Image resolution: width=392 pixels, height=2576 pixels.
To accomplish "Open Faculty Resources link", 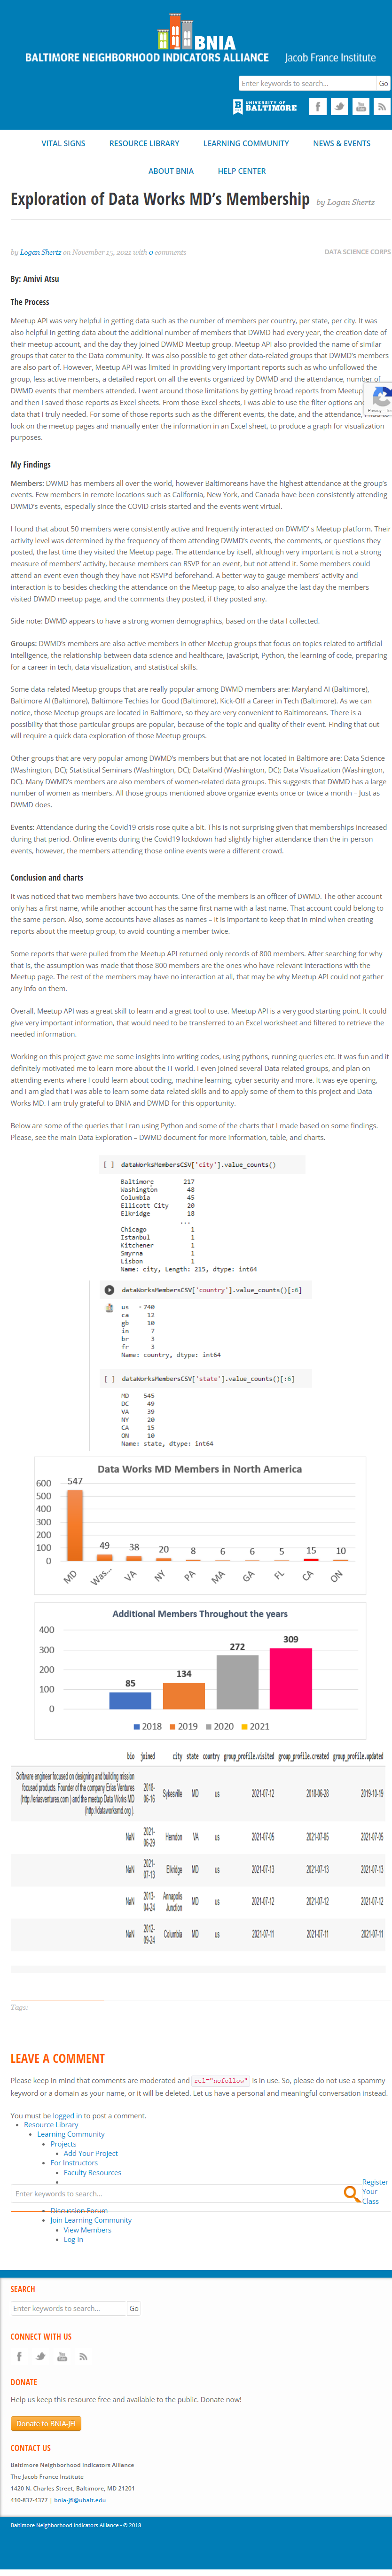I will coord(92,2172).
